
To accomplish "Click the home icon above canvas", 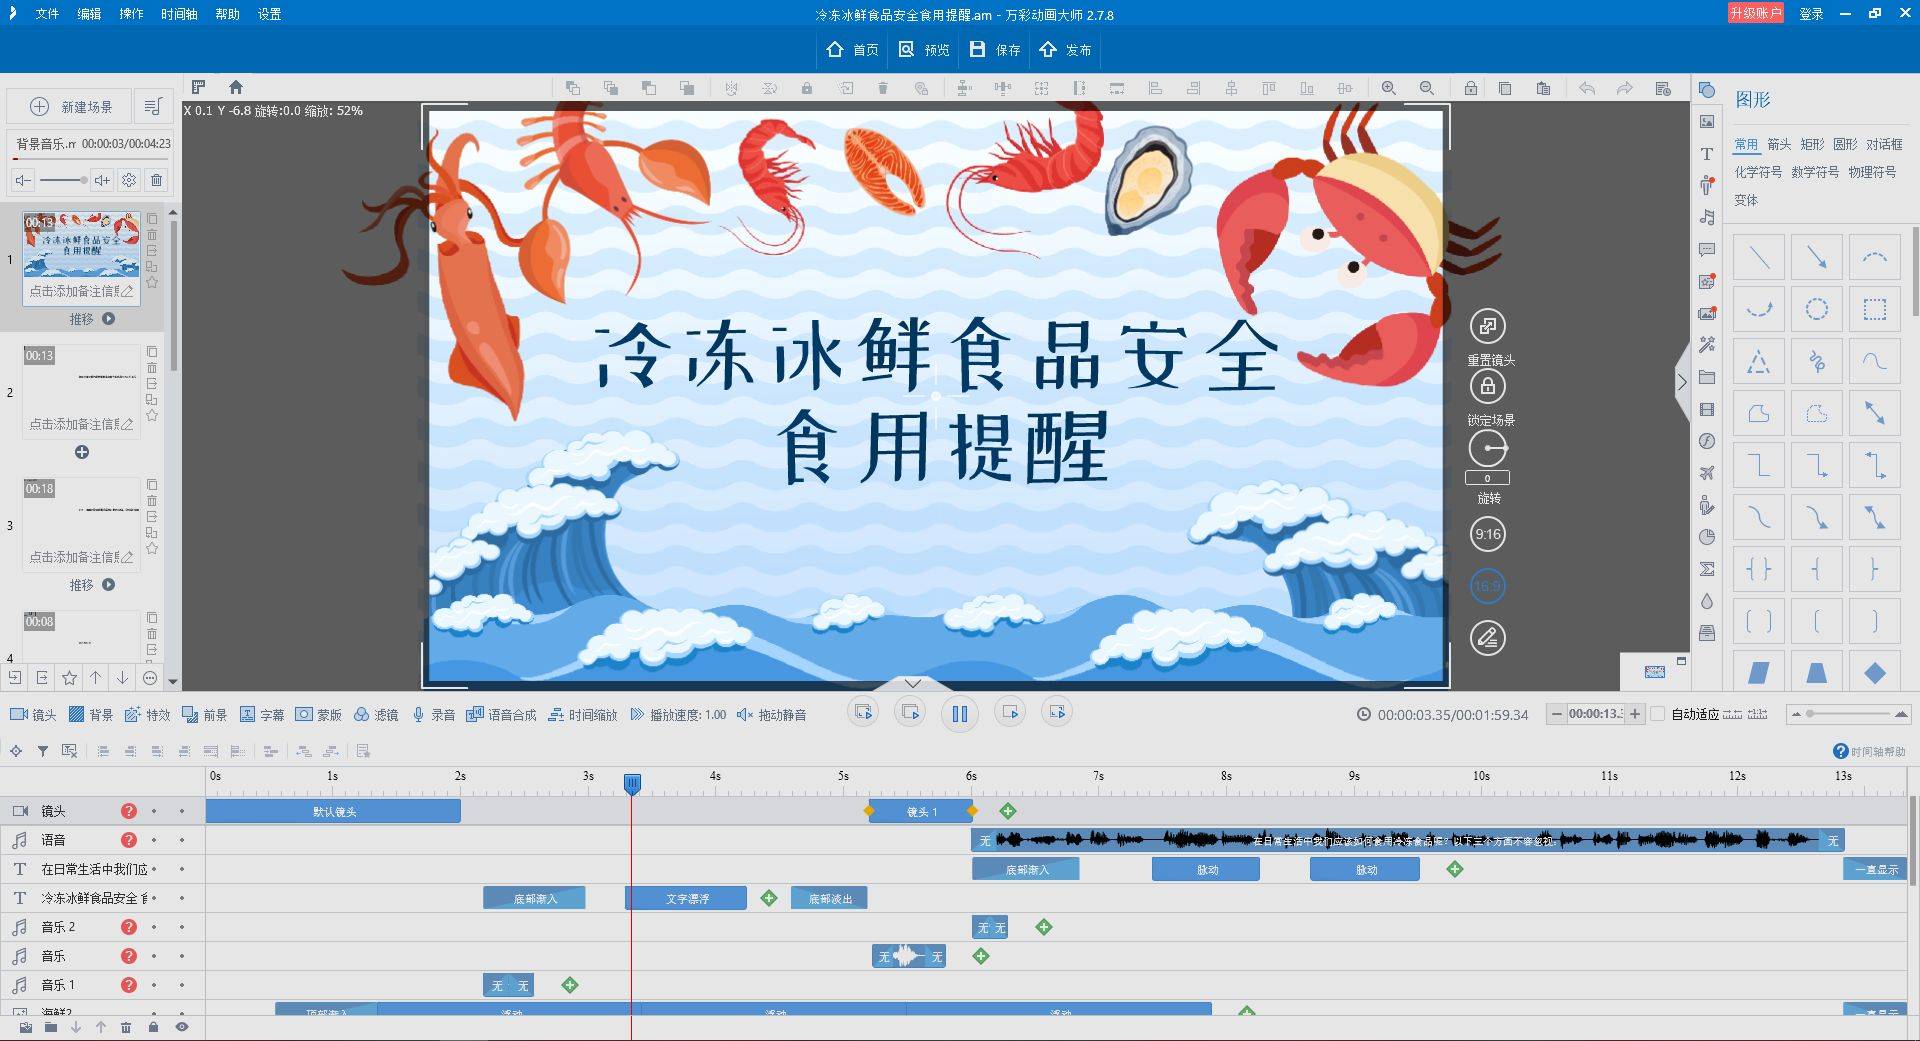I will (x=236, y=87).
